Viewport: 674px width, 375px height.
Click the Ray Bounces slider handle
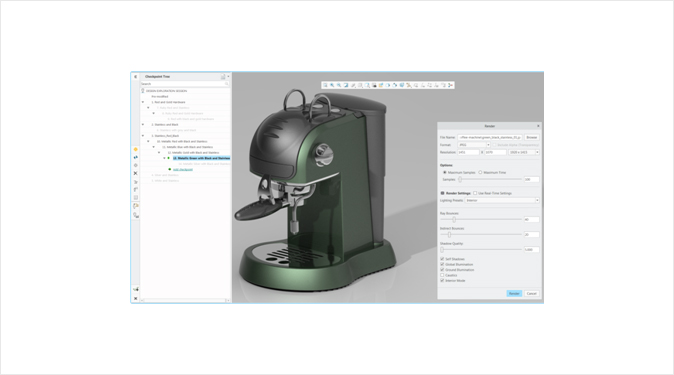click(454, 219)
